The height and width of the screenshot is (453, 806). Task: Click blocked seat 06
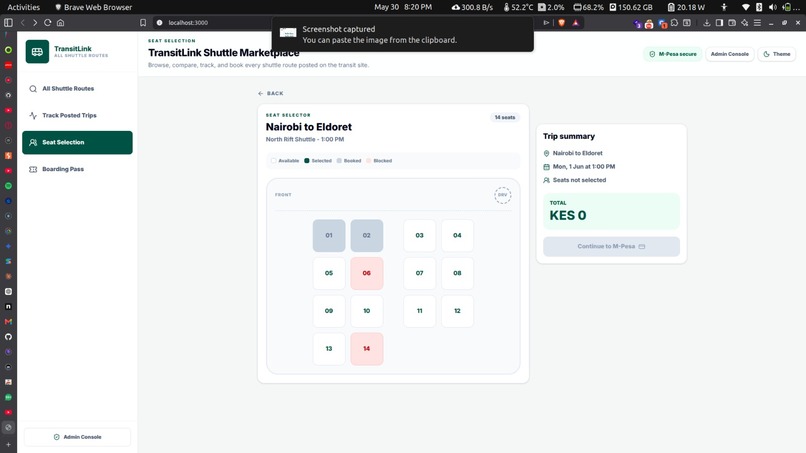tap(367, 273)
